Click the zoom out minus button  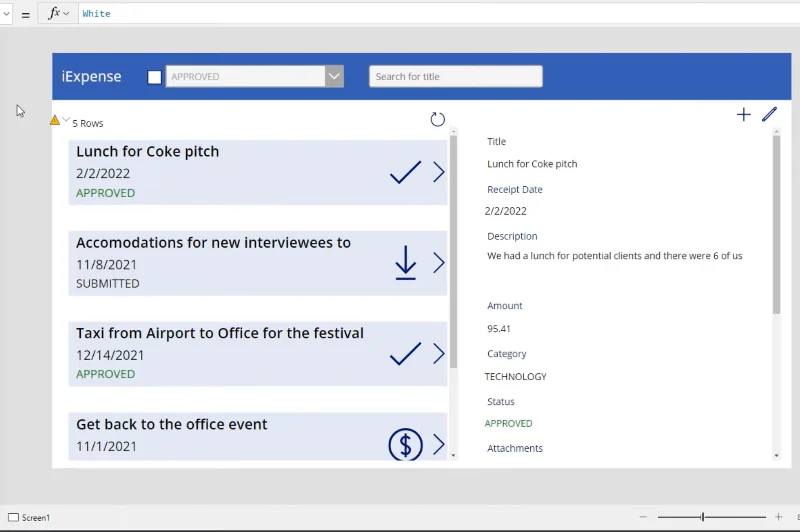[643, 517]
